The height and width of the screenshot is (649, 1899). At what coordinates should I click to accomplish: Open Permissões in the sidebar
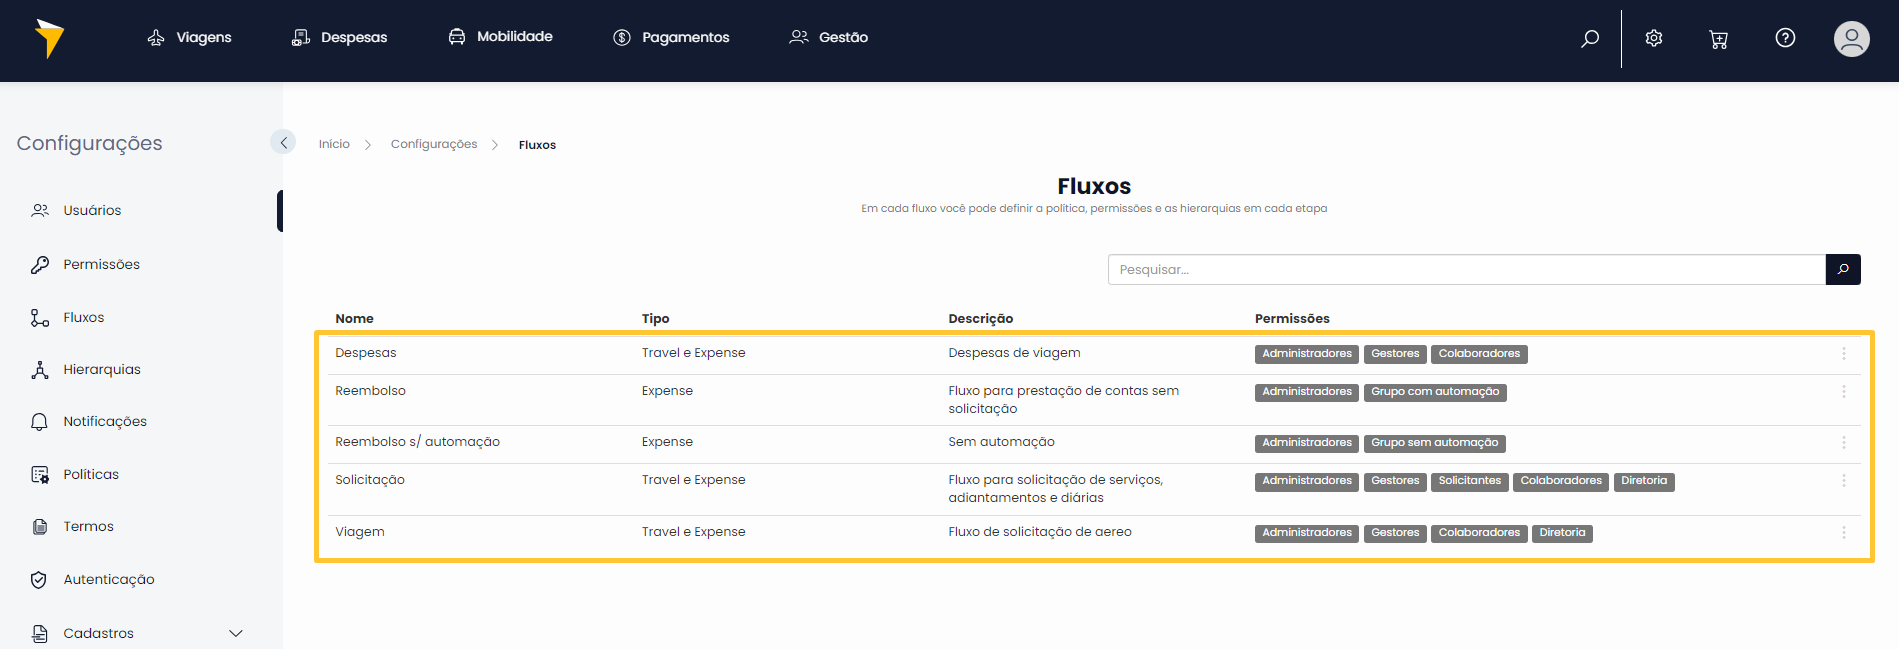click(102, 264)
